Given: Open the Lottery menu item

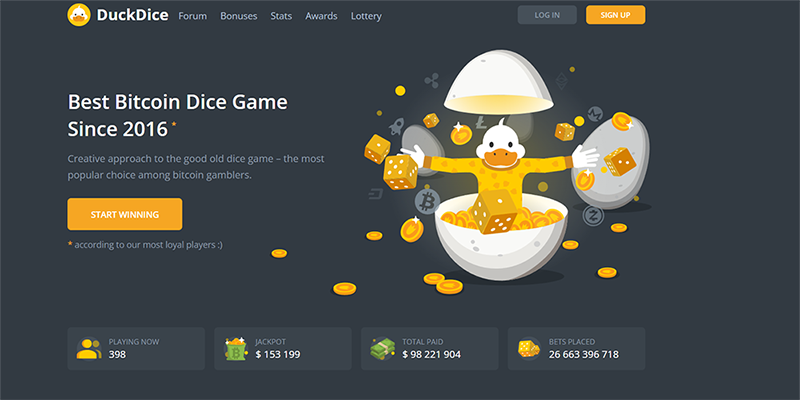Looking at the screenshot, I should click(x=366, y=16).
